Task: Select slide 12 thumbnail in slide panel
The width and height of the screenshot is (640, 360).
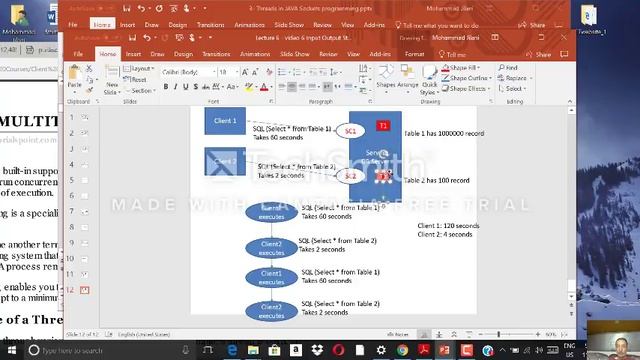Action: tap(84, 290)
